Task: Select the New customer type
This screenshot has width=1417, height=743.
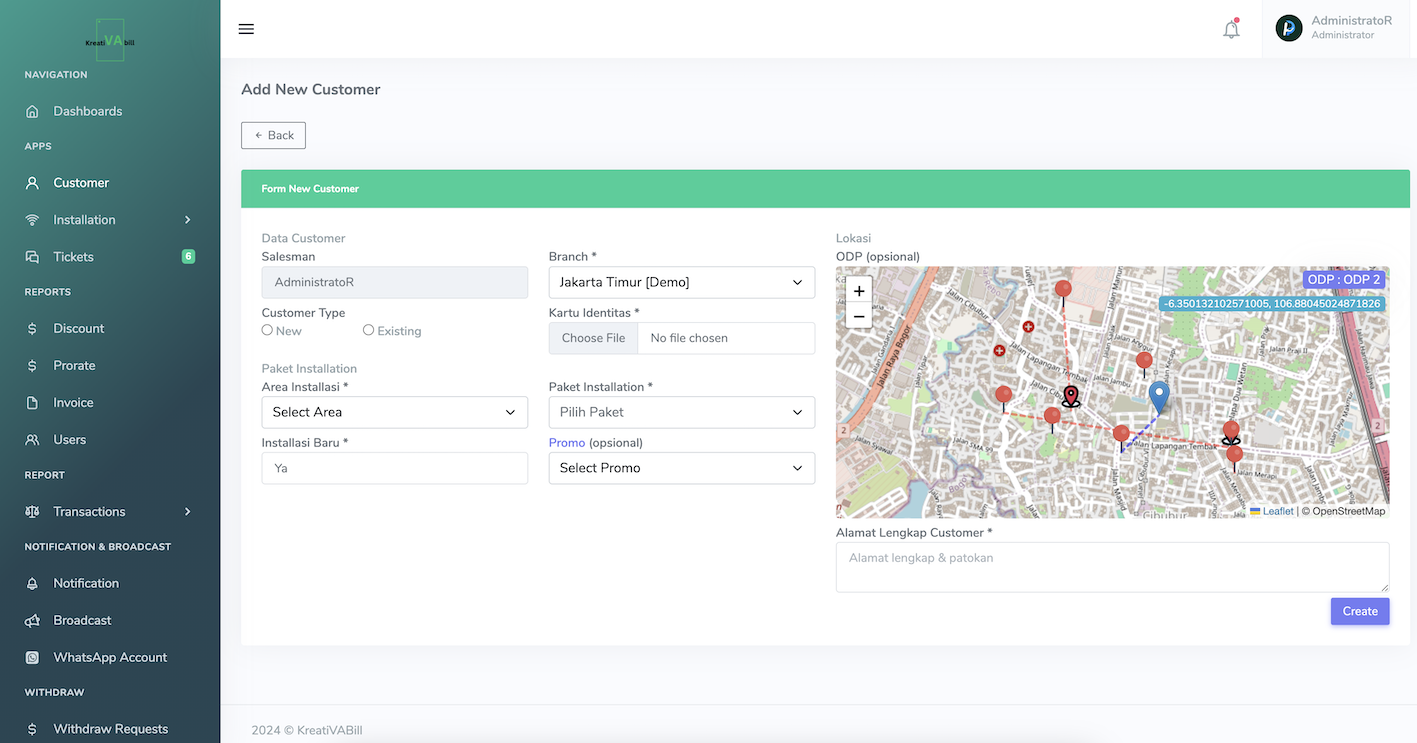Action: (x=267, y=330)
